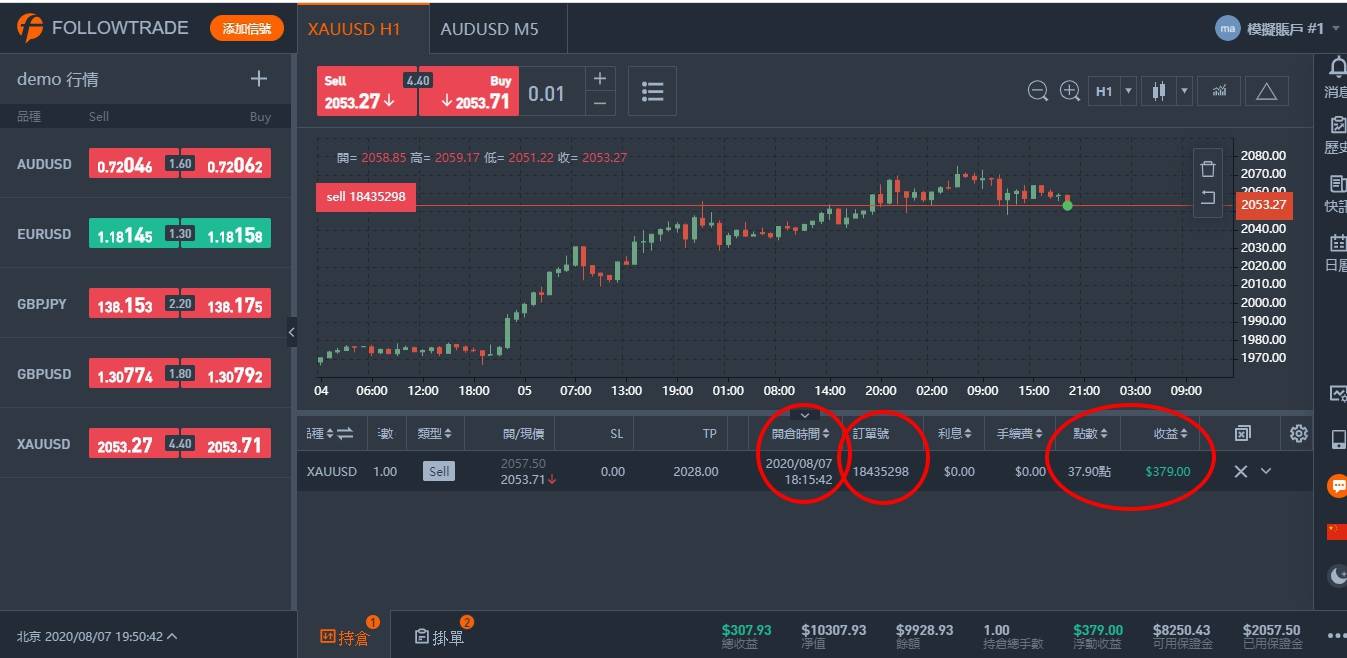Click the 訂單號 value 18435298
Image resolution: width=1347 pixels, height=658 pixels.
click(x=881, y=471)
